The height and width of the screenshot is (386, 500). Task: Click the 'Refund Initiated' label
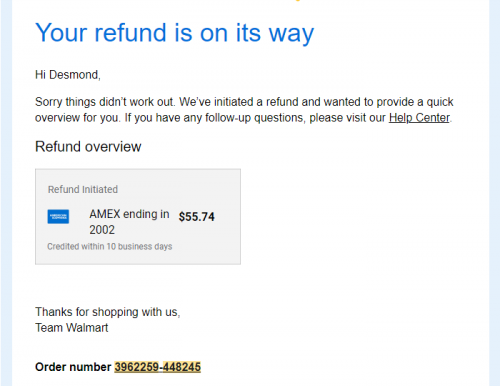83,189
